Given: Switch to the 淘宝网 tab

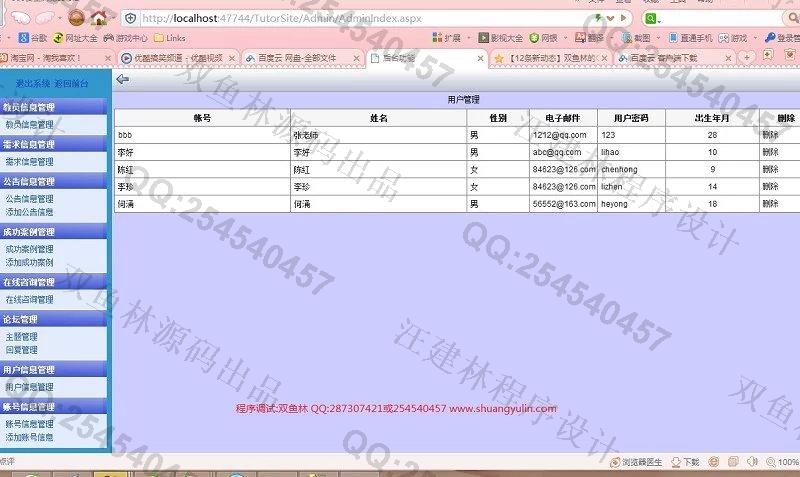Looking at the screenshot, I should [55, 58].
